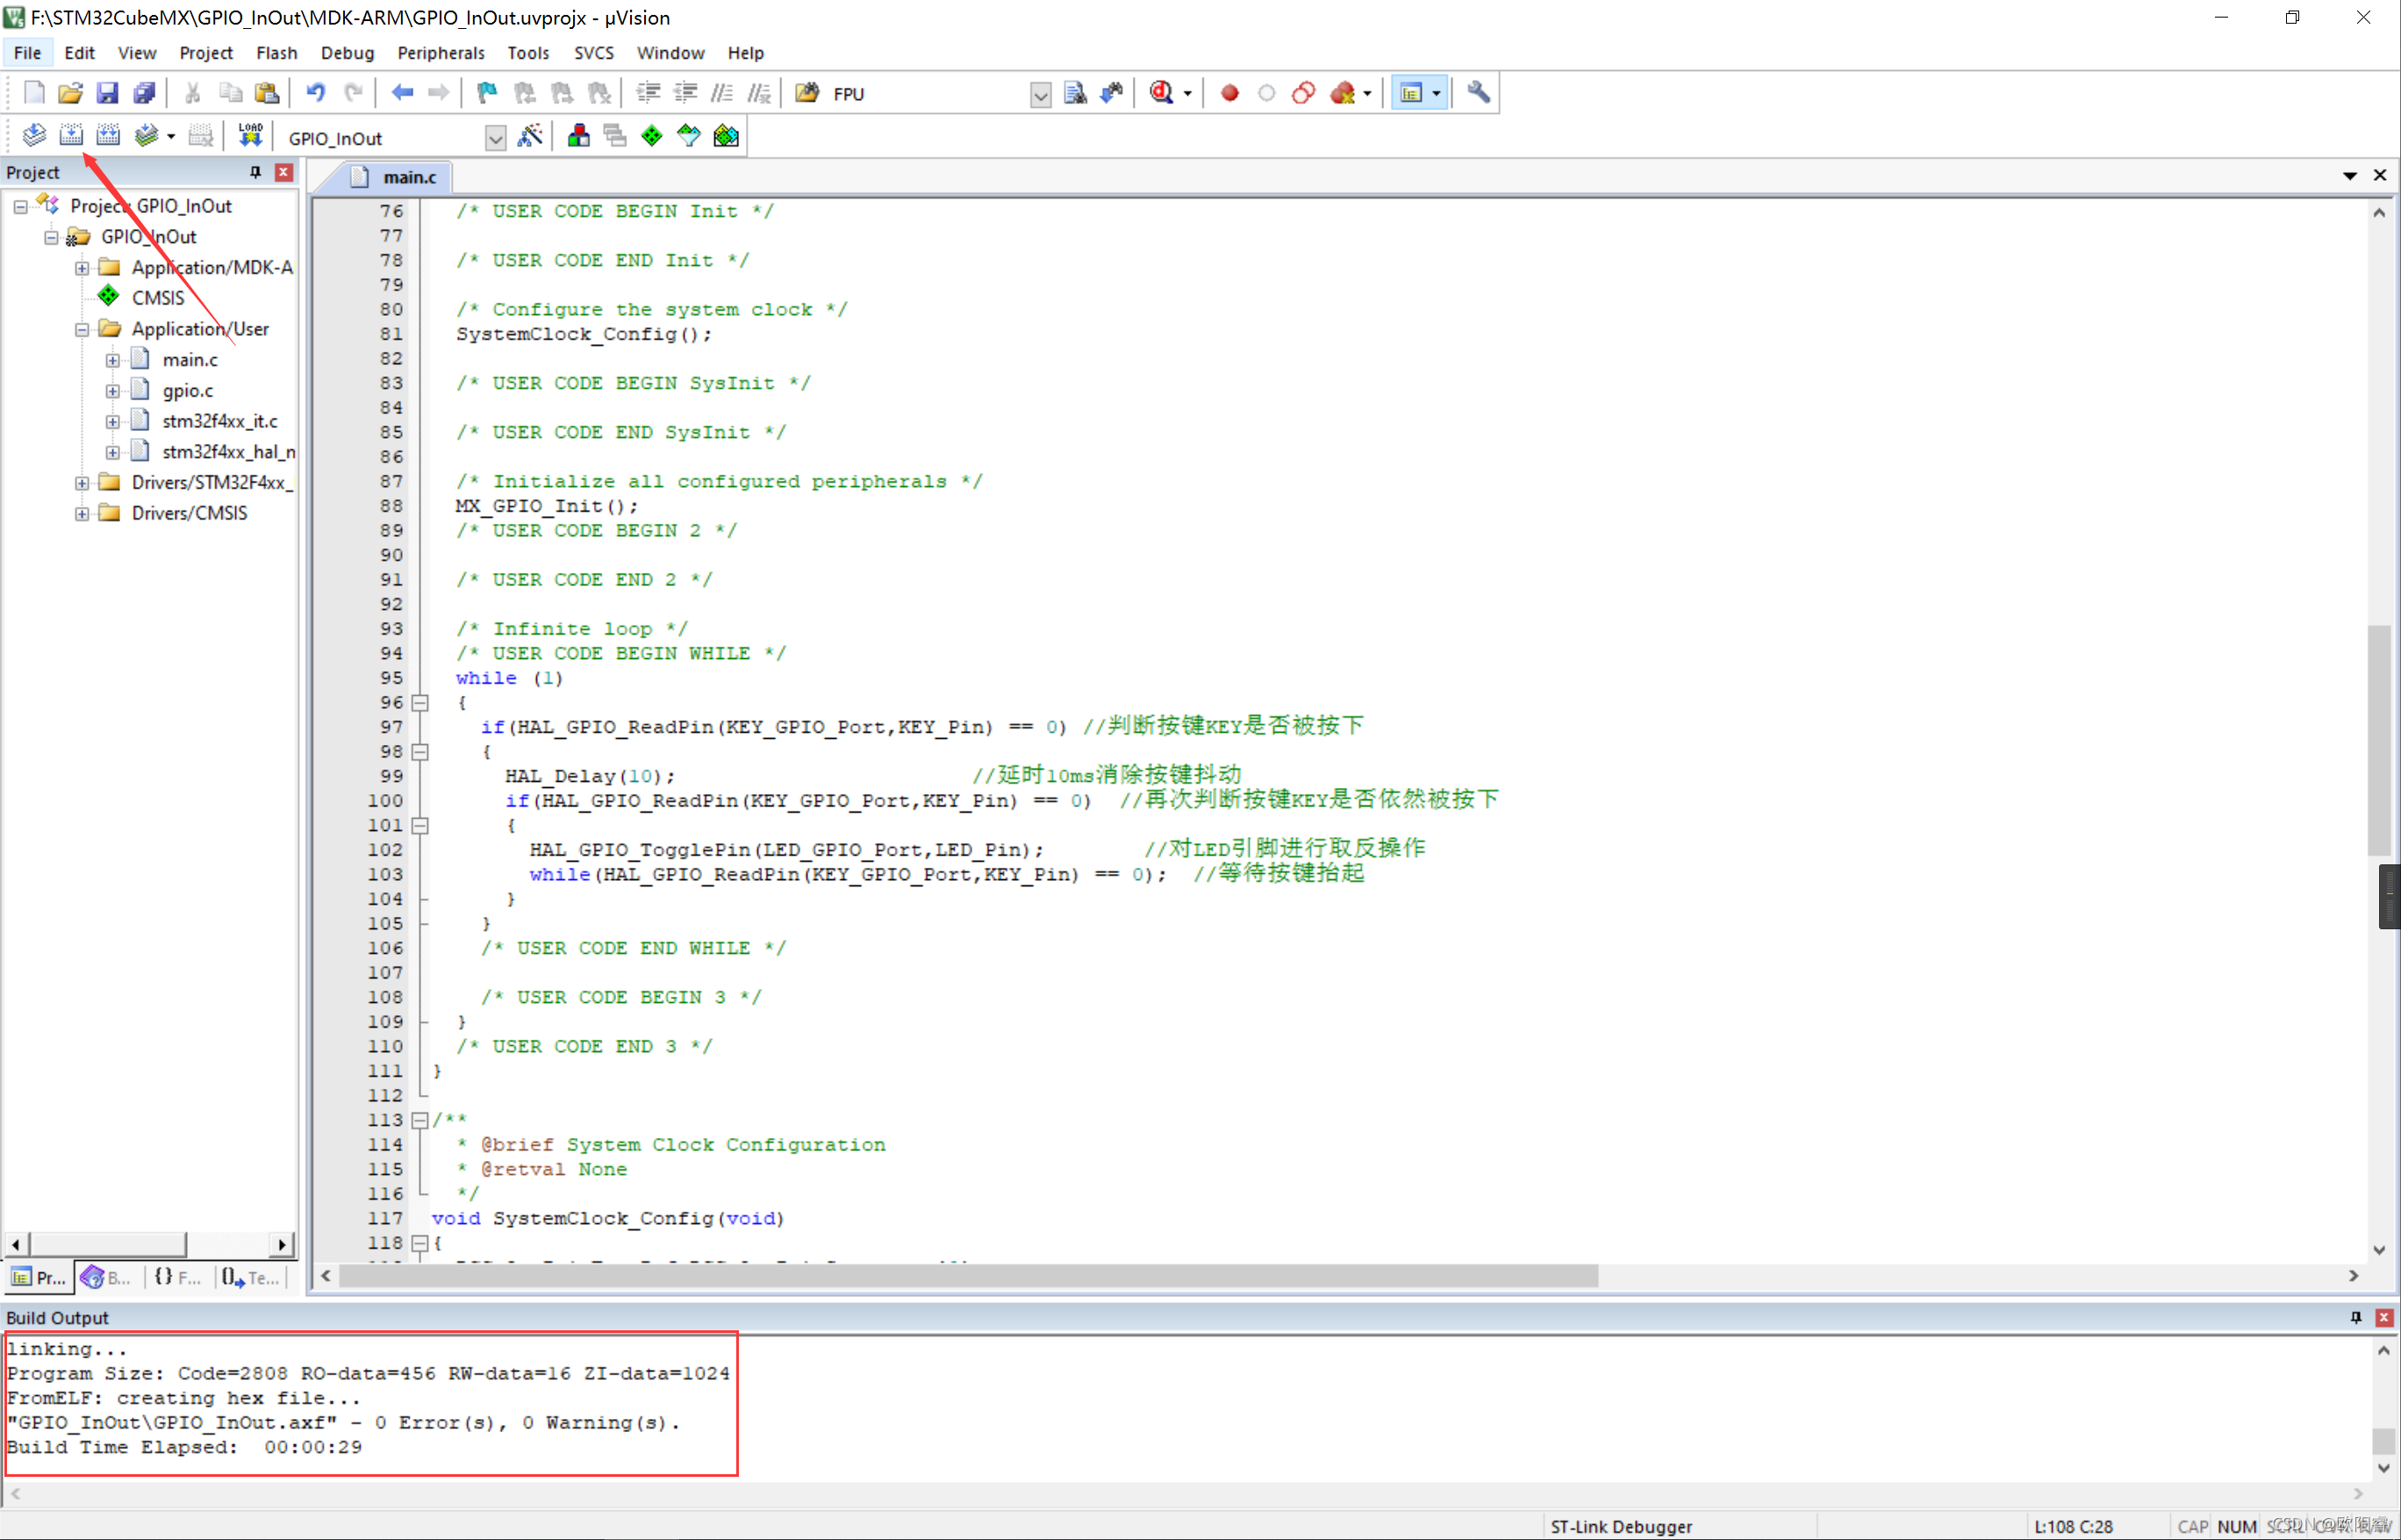Open the SVCS menu

594,53
